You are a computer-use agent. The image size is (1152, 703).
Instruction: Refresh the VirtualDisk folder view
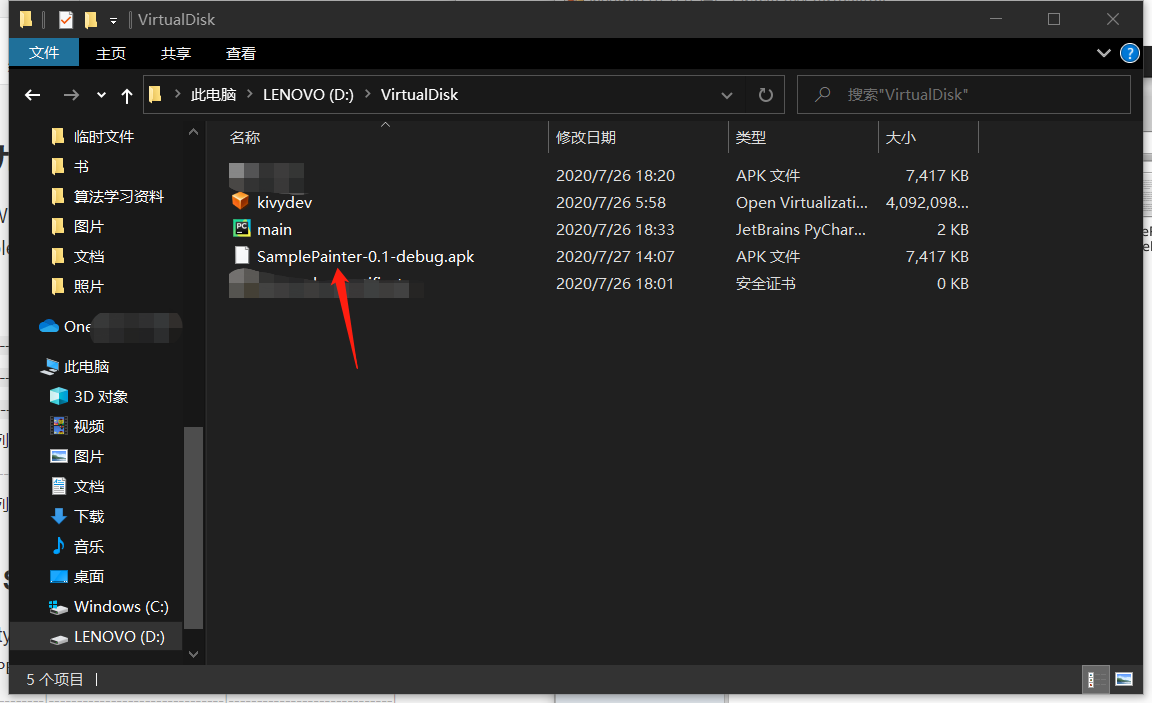(766, 95)
